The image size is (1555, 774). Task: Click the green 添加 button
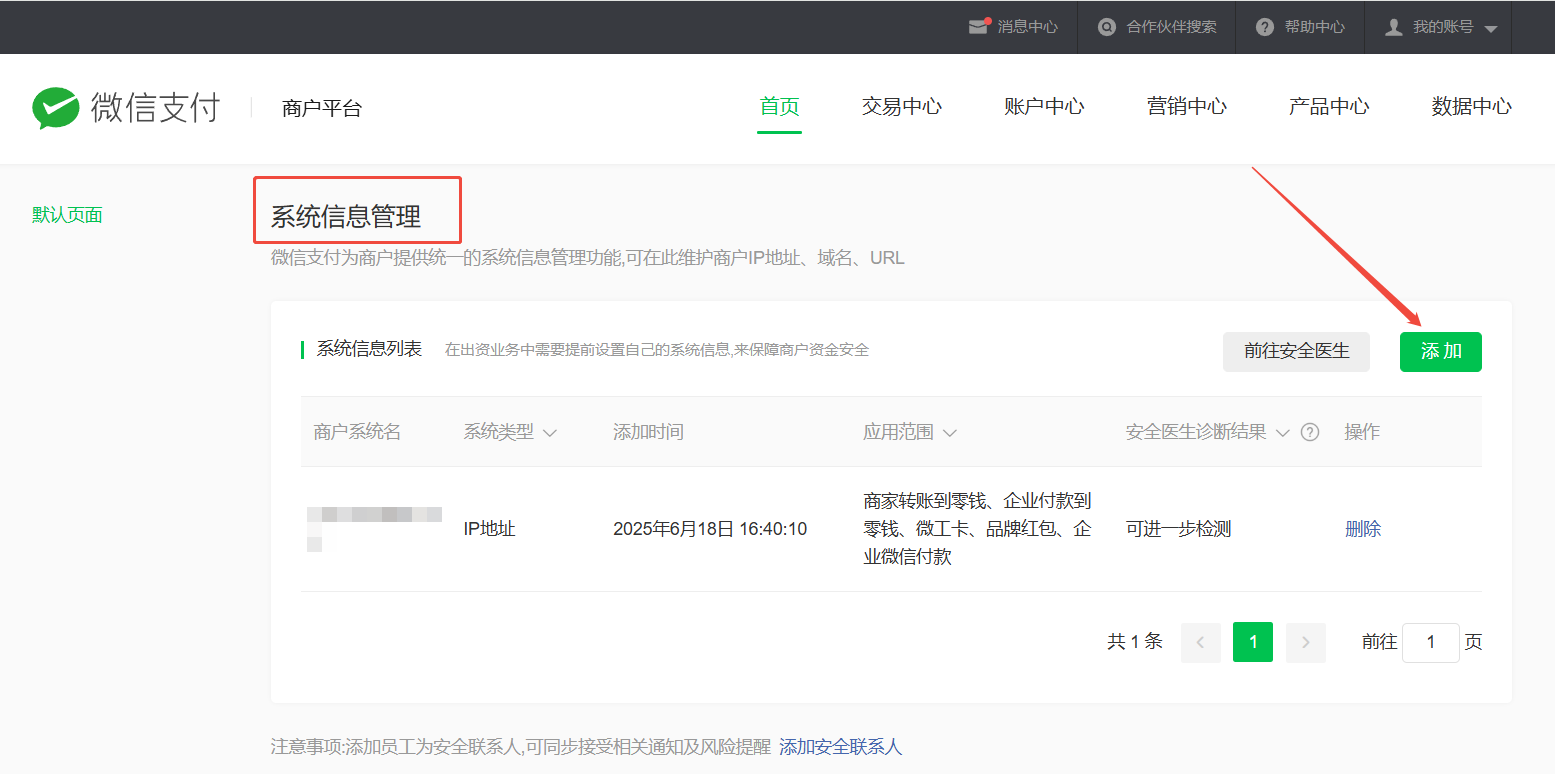(1441, 351)
